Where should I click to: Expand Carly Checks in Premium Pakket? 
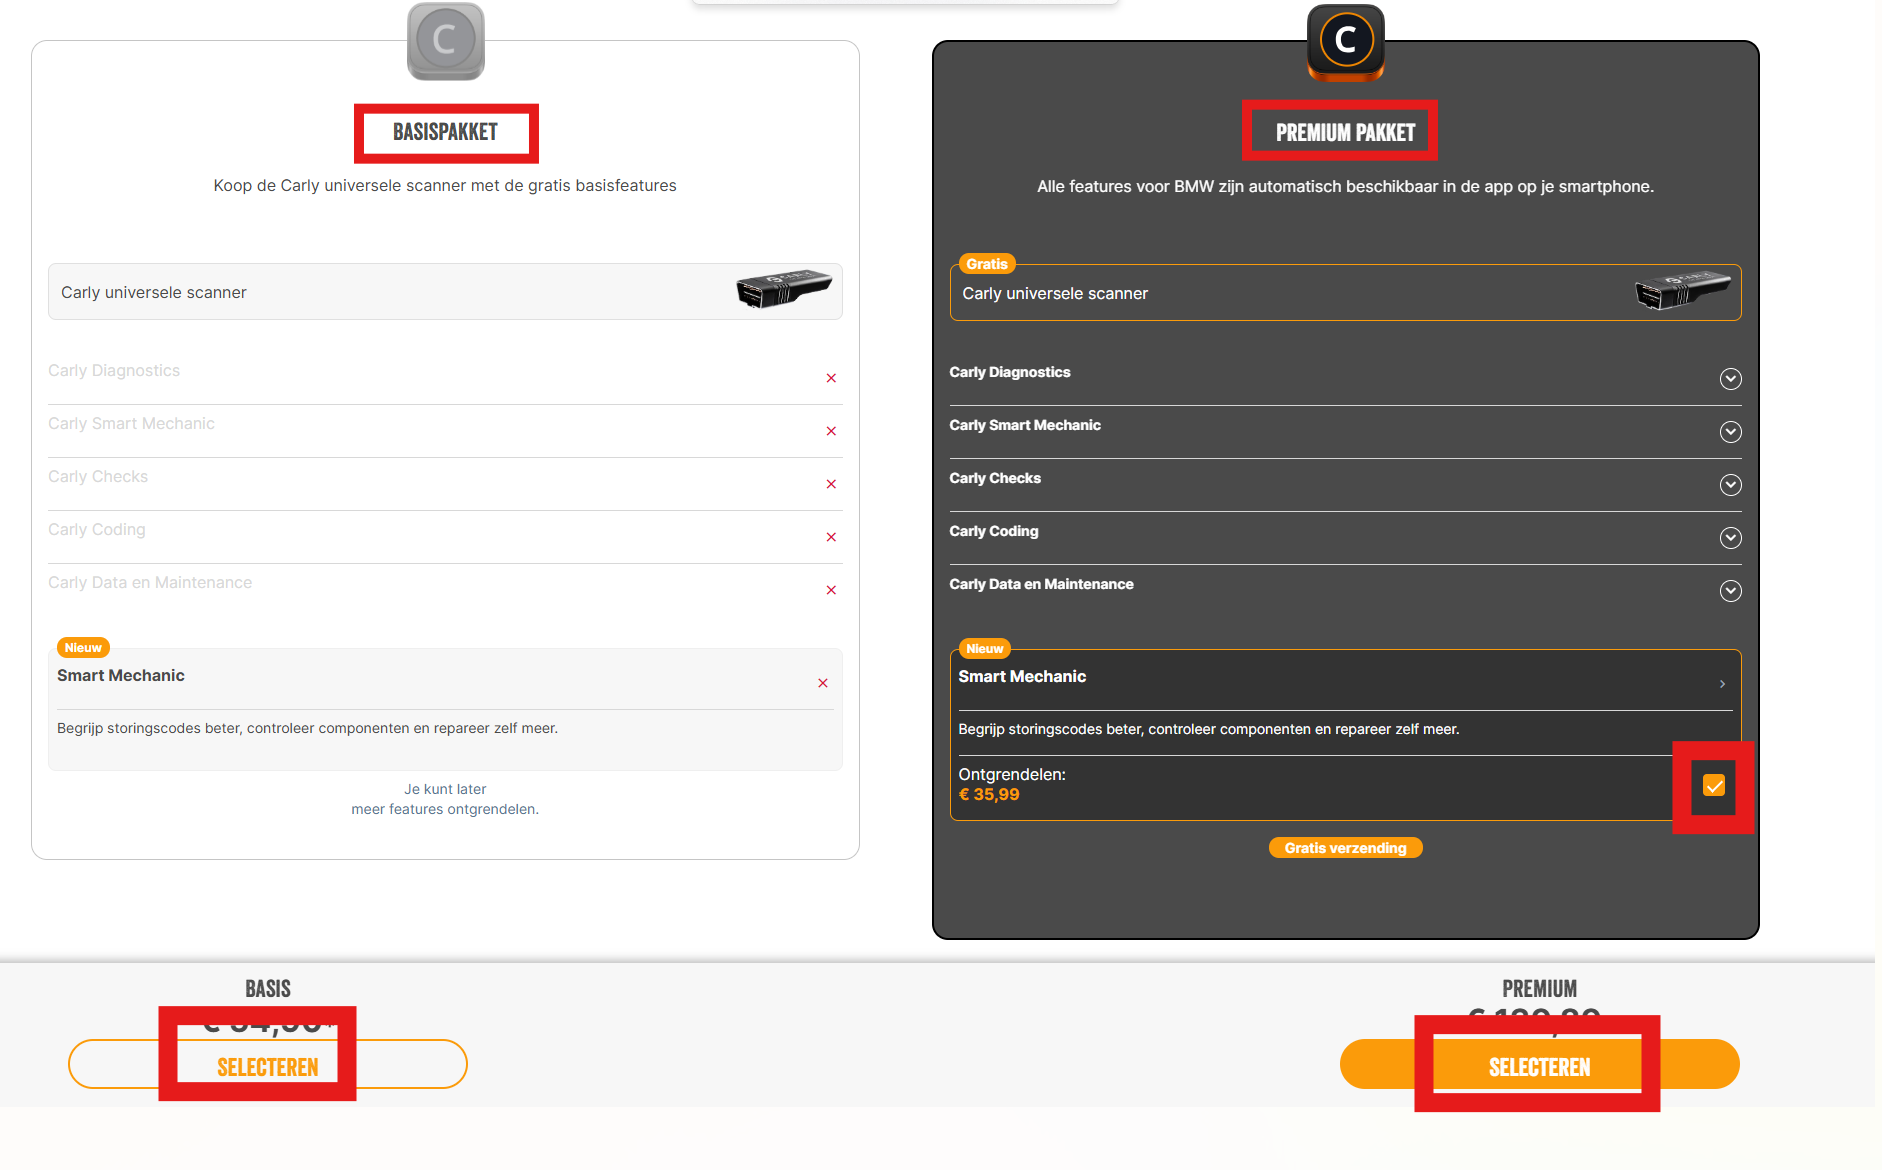pyautogui.click(x=1731, y=485)
